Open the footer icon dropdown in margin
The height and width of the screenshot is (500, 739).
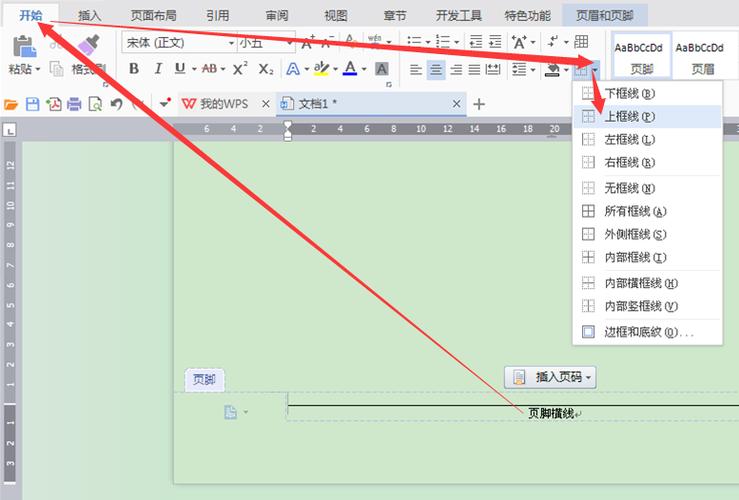(x=245, y=412)
